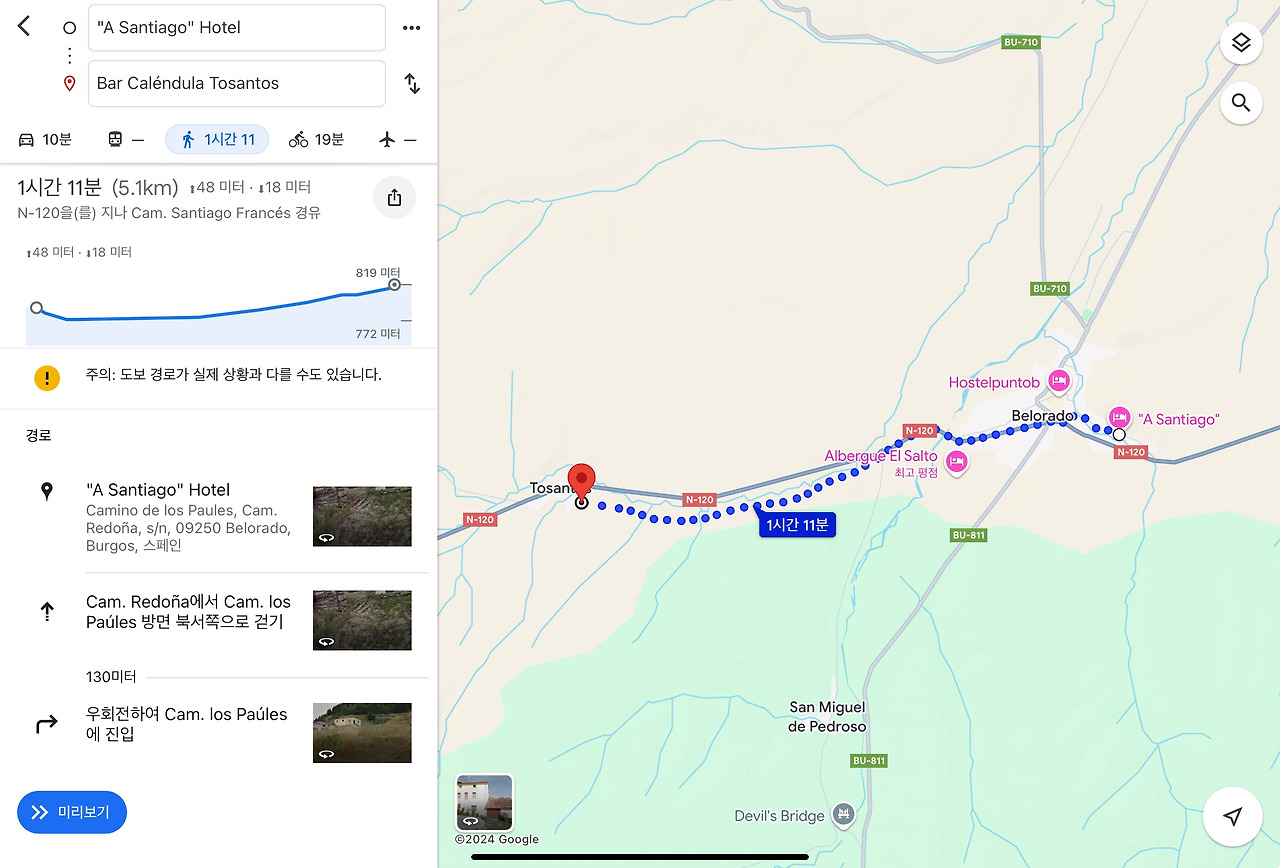
Task: Share the route using the share icon
Action: pos(394,197)
